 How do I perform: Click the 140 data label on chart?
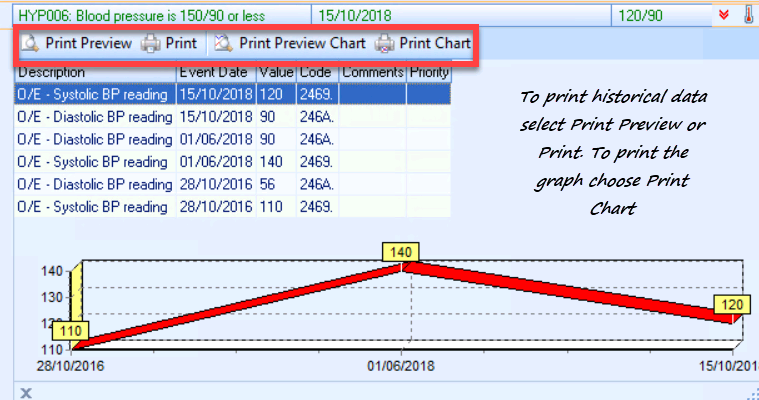pyautogui.click(x=402, y=251)
